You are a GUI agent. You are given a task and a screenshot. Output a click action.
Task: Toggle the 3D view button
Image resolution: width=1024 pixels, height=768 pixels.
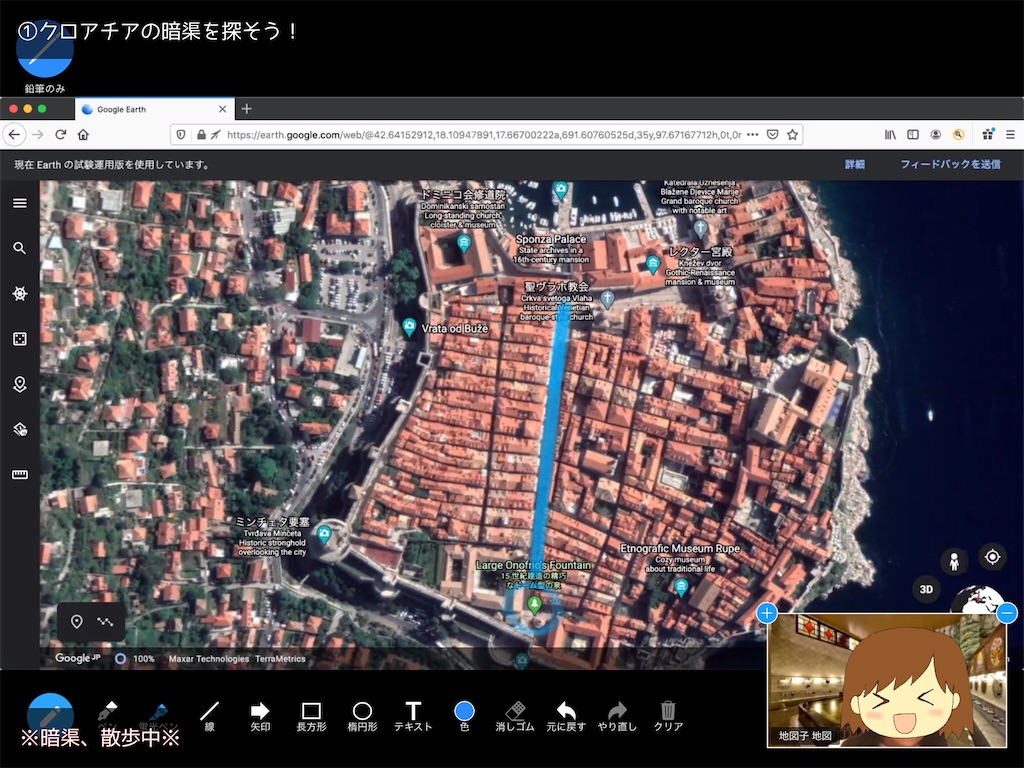(926, 589)
